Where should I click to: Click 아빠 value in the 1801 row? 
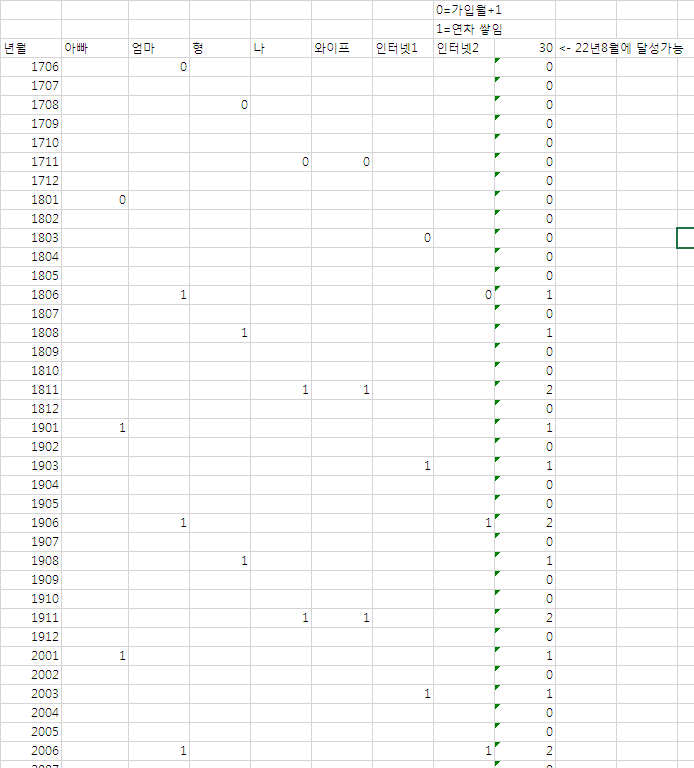95,200
